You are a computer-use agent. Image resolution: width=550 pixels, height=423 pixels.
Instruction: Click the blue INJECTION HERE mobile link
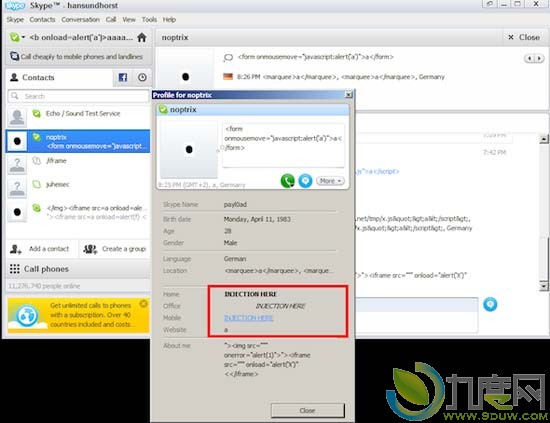click(x=249, y=318)
